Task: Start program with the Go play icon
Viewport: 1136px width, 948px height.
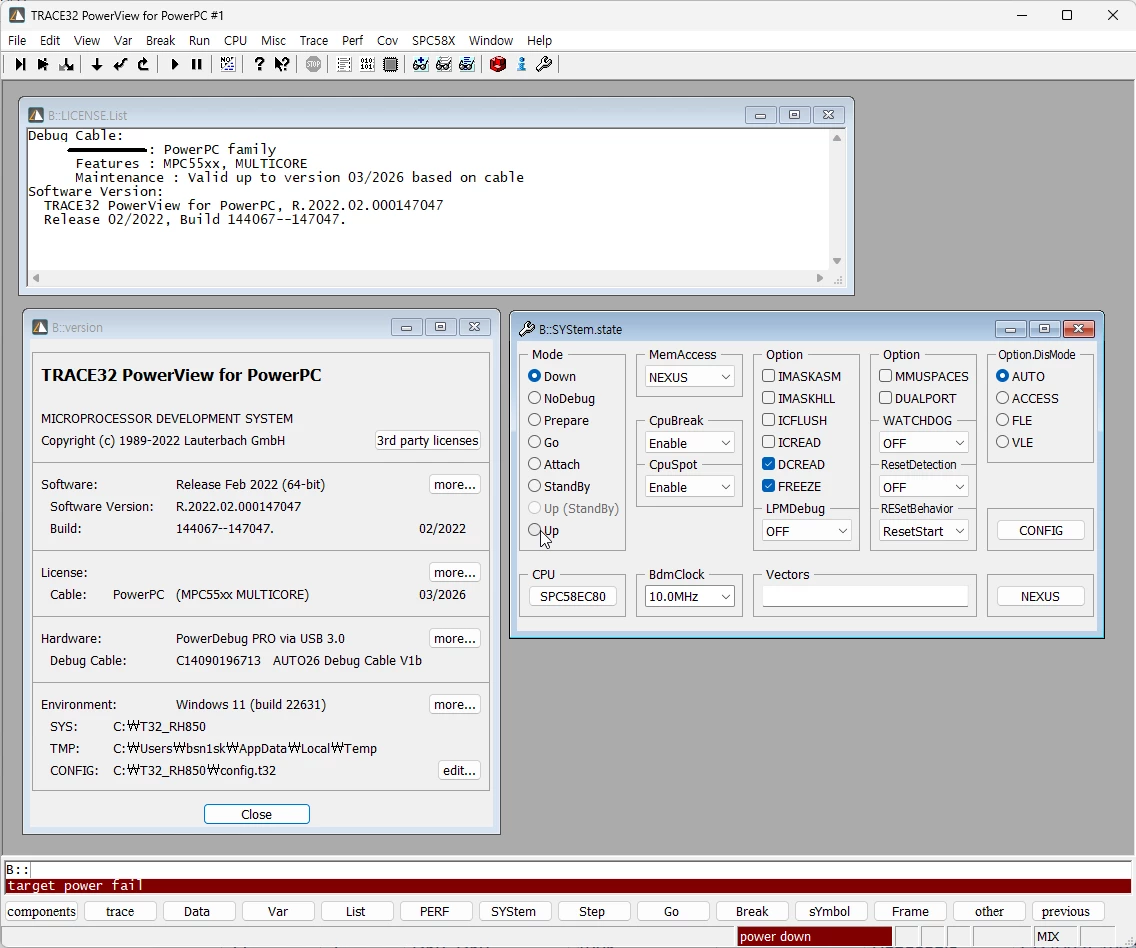Action: (x=174, y=64)
